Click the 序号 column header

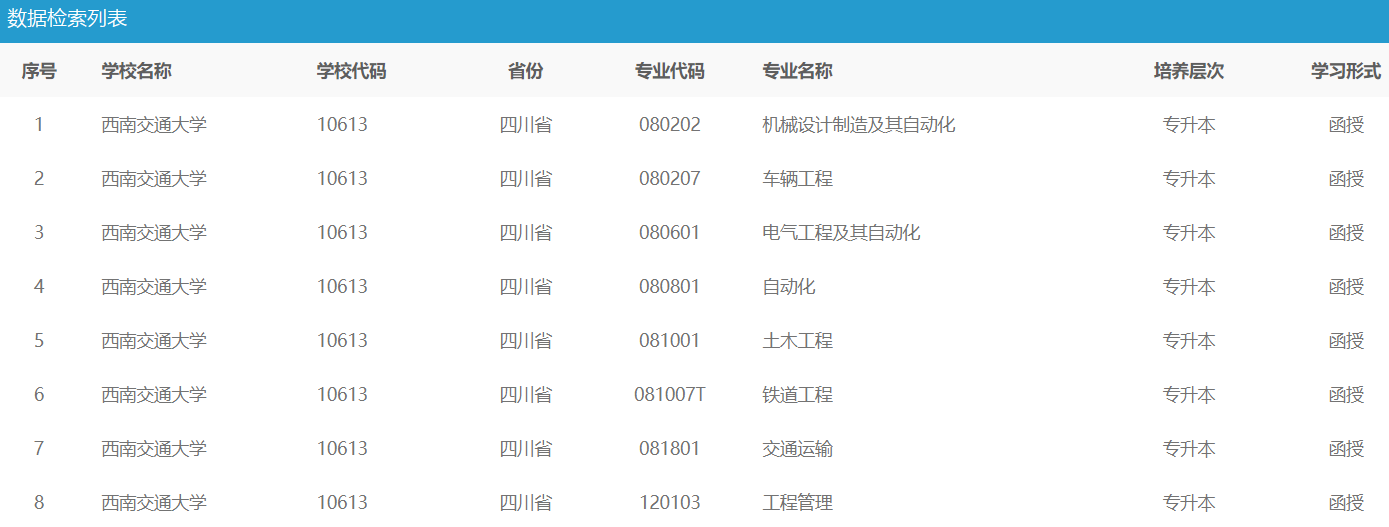39,71
